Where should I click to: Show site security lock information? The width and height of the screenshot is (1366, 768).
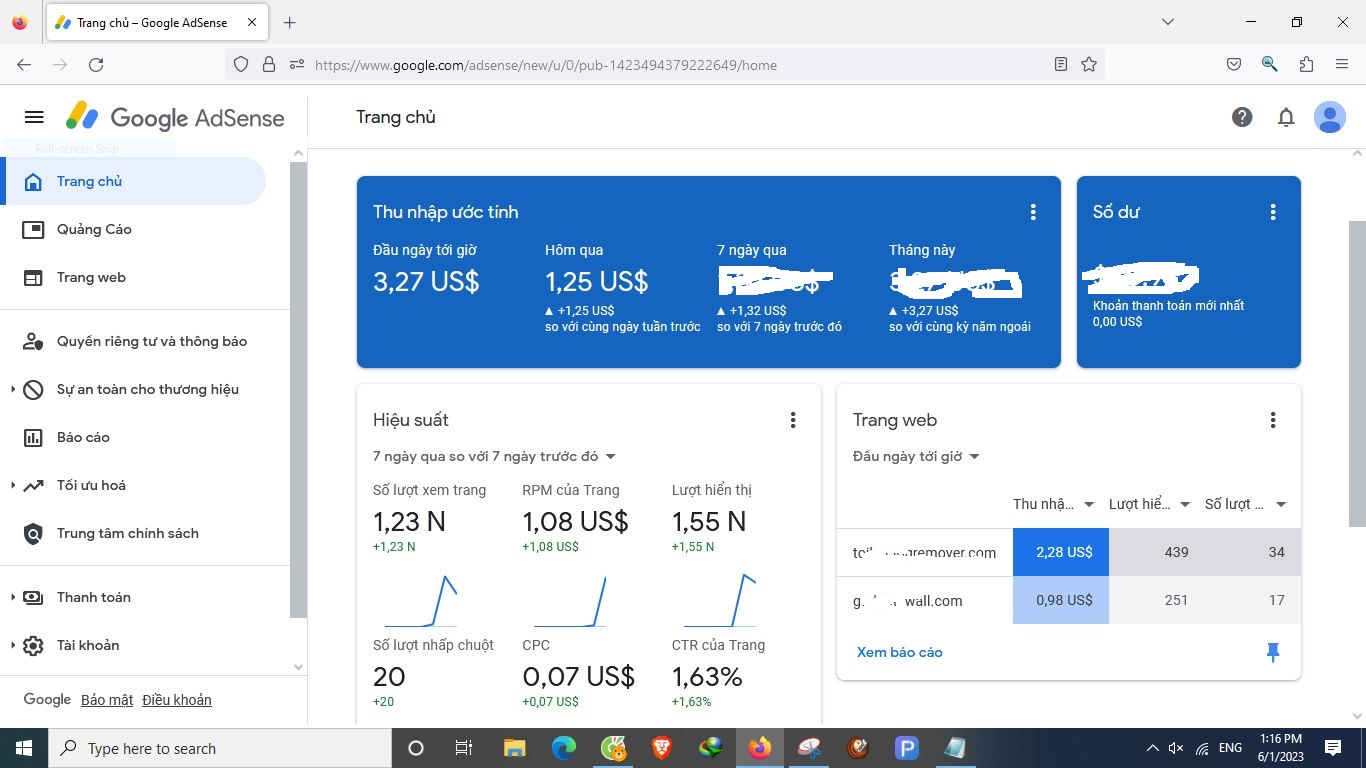pyautogui.click(x=268, y=64)
